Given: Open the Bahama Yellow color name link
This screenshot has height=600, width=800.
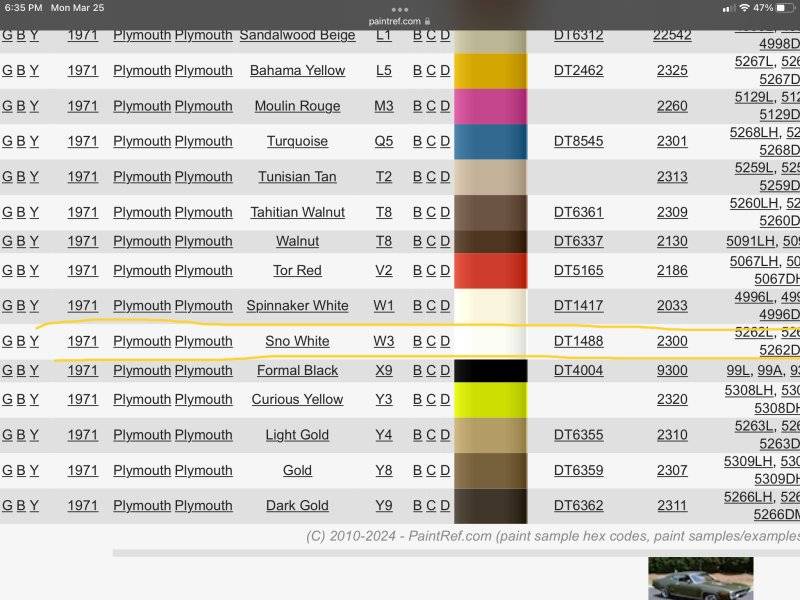Looking at the screenshot, I should [x=297, y=70].
